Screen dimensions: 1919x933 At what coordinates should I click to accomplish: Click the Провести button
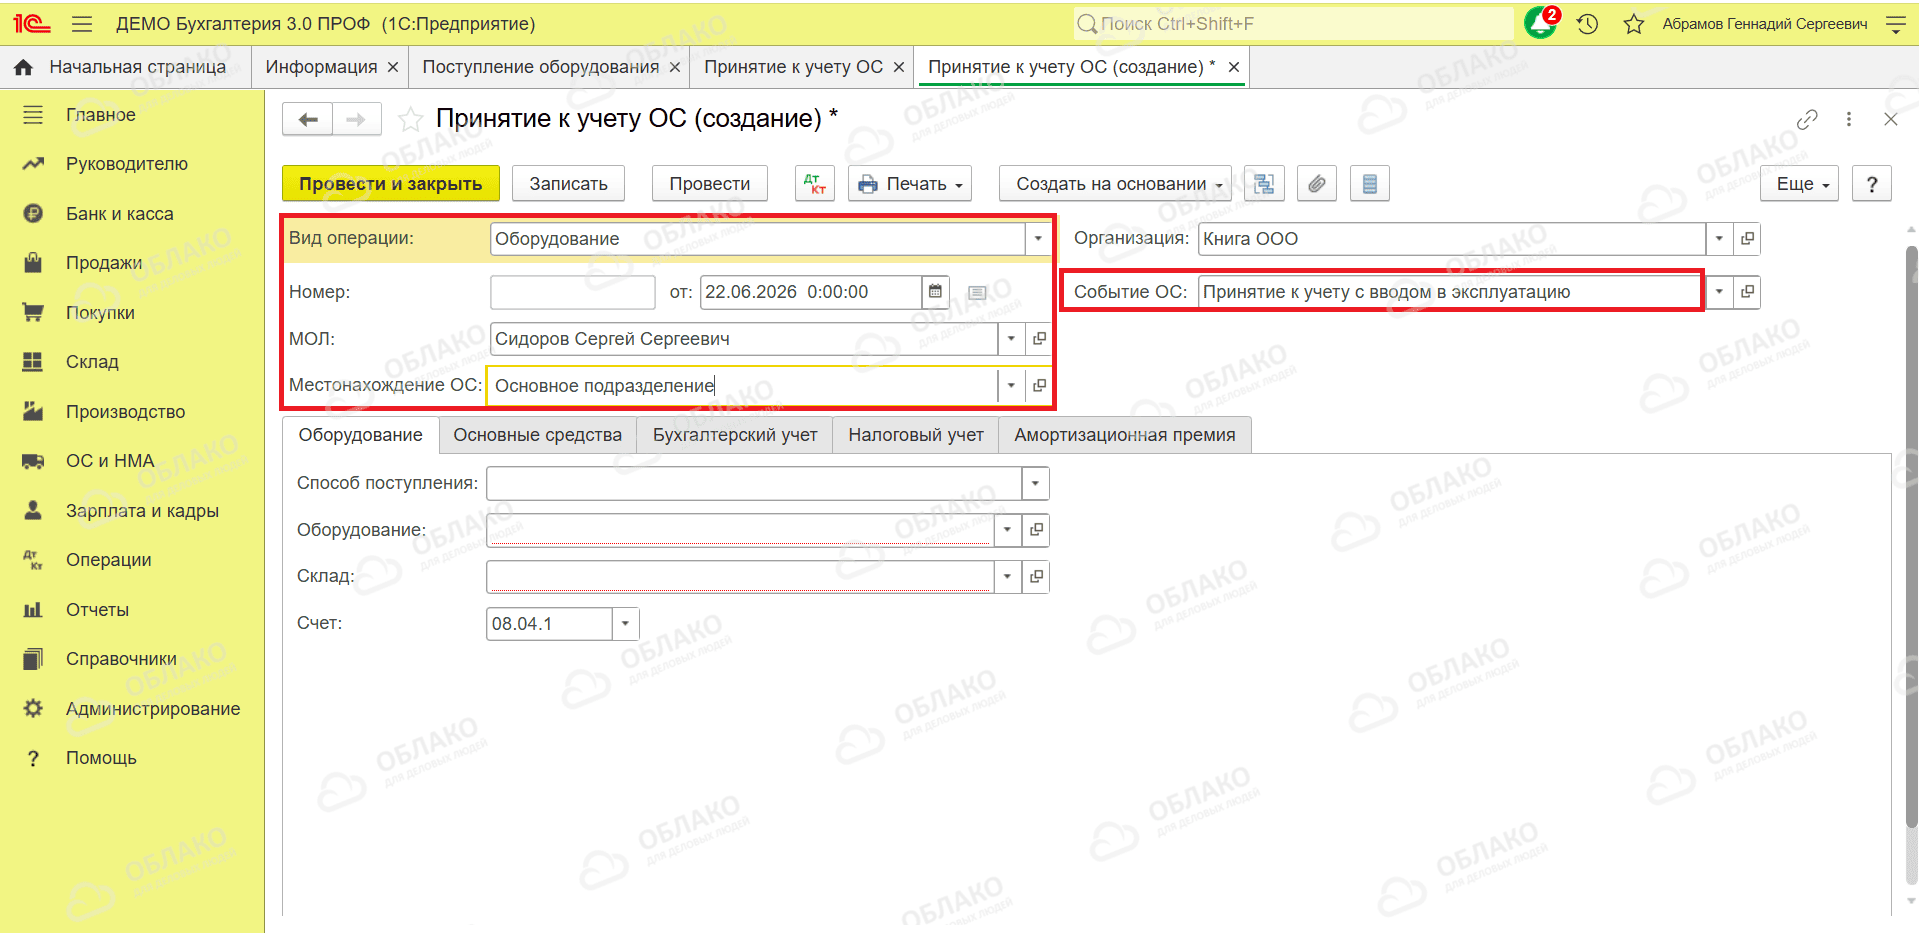[x=710, y=184]
